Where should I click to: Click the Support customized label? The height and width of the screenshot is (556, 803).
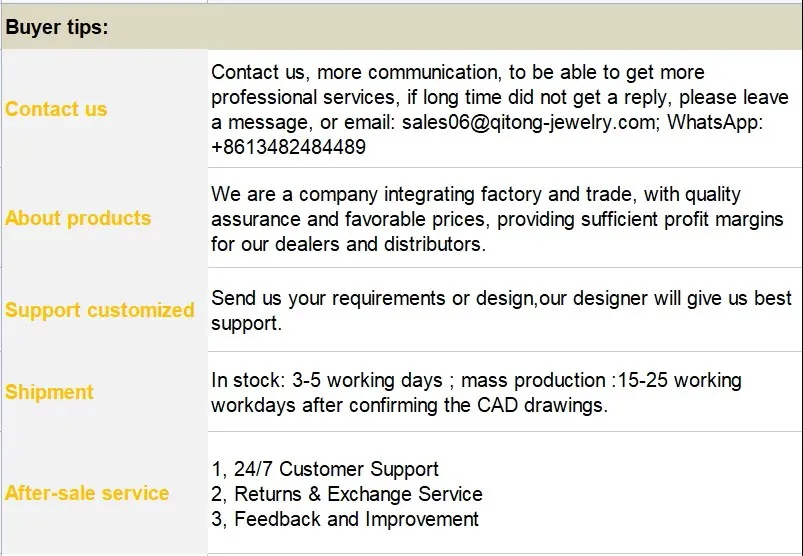coord(100,310)
